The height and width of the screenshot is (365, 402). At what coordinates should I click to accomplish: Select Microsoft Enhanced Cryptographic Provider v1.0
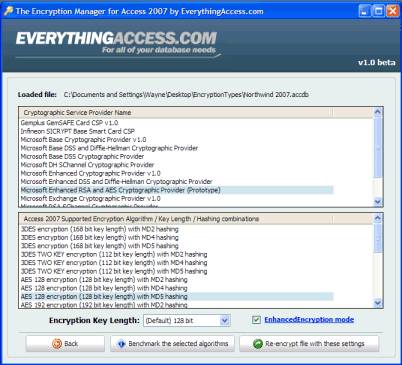coord(177,173)
